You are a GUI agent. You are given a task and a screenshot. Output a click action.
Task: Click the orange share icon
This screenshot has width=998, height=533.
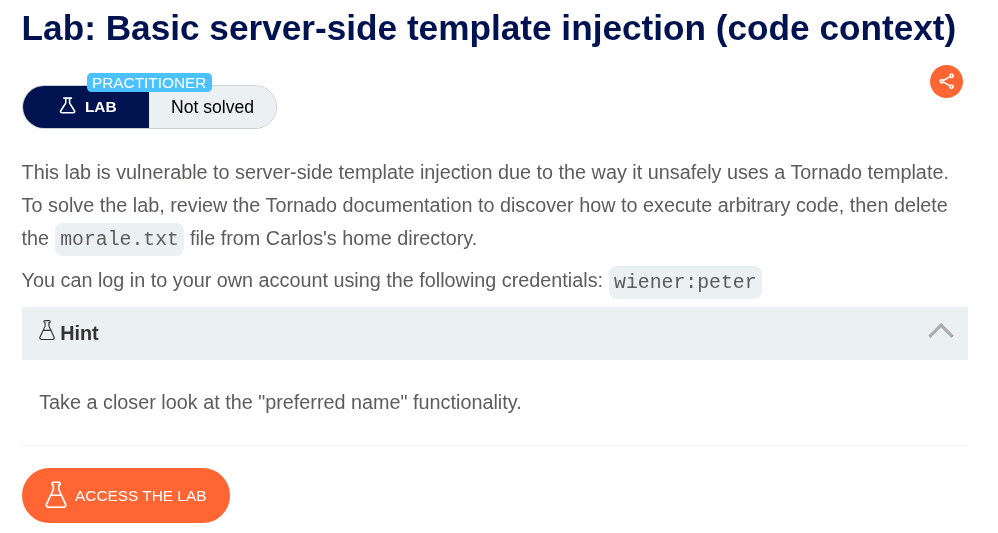click(x=946, y=82)
